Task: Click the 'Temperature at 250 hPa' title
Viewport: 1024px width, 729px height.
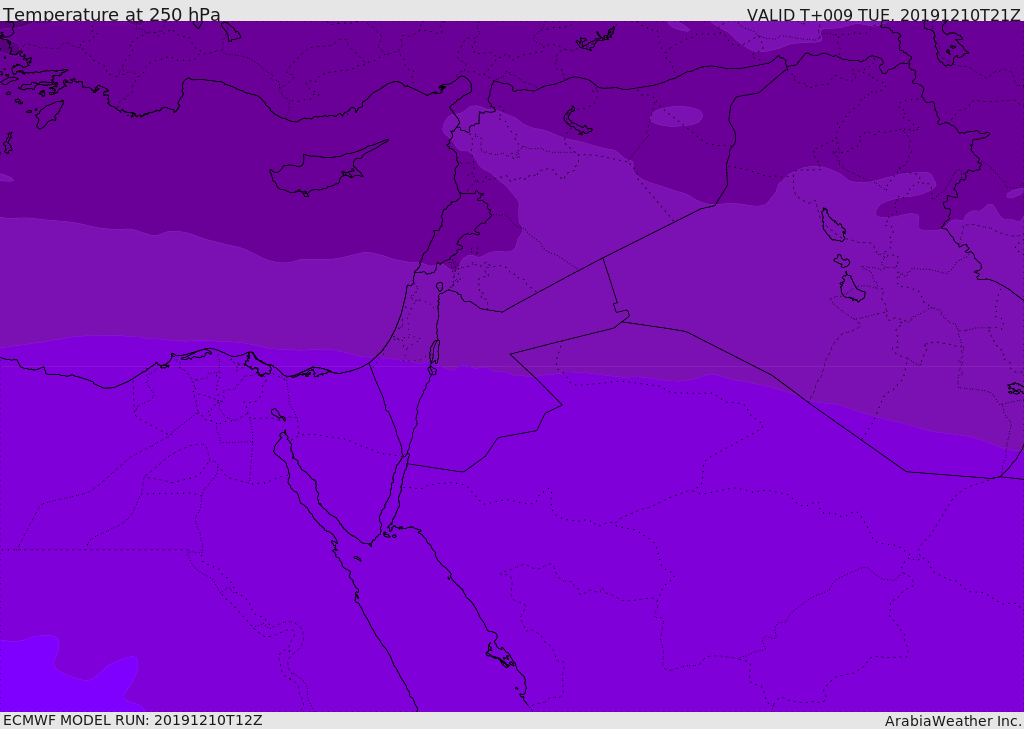Action: pyautogui.click(x=112, y=14)
